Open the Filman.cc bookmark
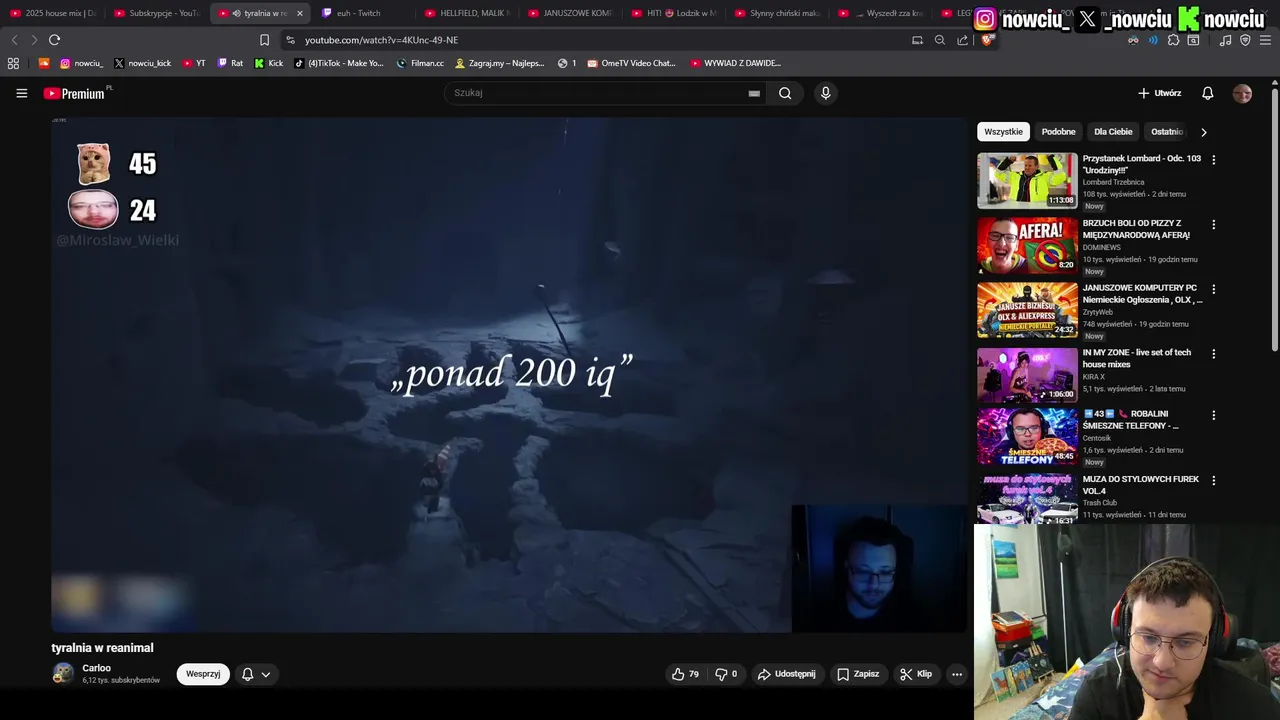 pyautogui.click(x=420, y=63)
